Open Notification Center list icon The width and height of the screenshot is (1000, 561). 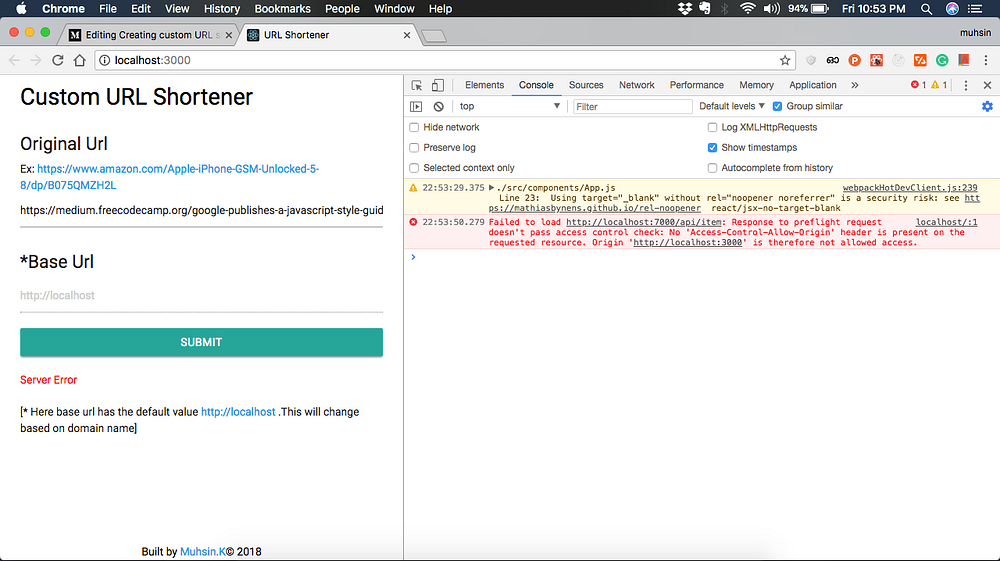coord(975,8)
